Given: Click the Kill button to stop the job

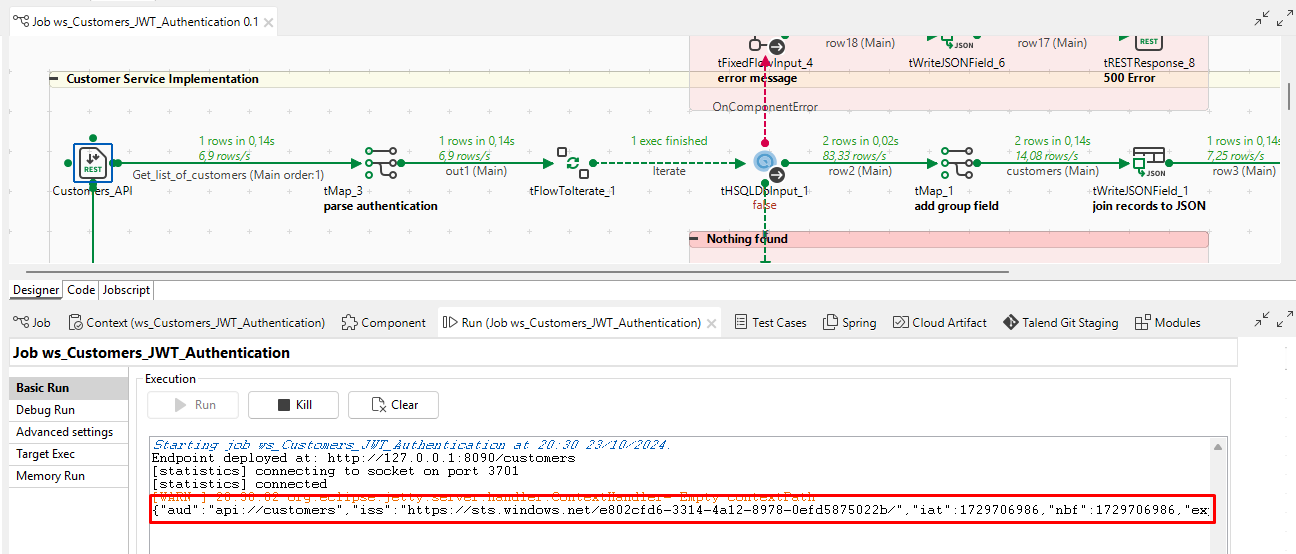Looking at the screenshot, I should [x=293, y=405].
